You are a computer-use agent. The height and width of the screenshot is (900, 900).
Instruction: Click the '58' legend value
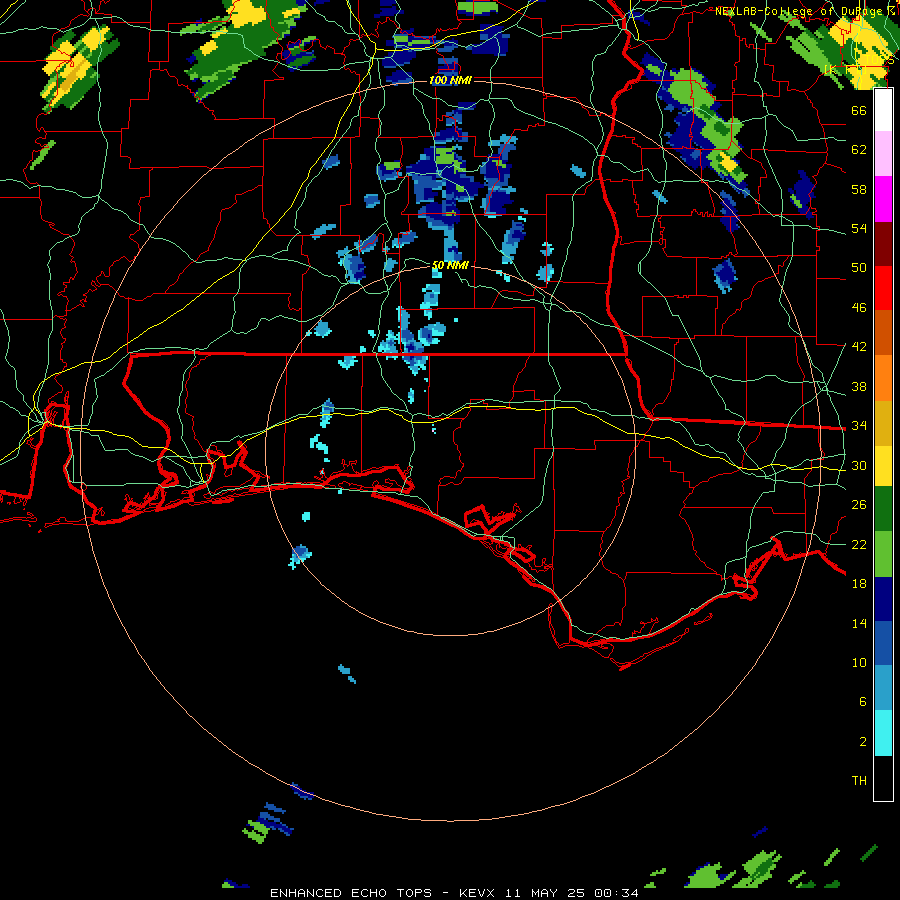point(859,189)
